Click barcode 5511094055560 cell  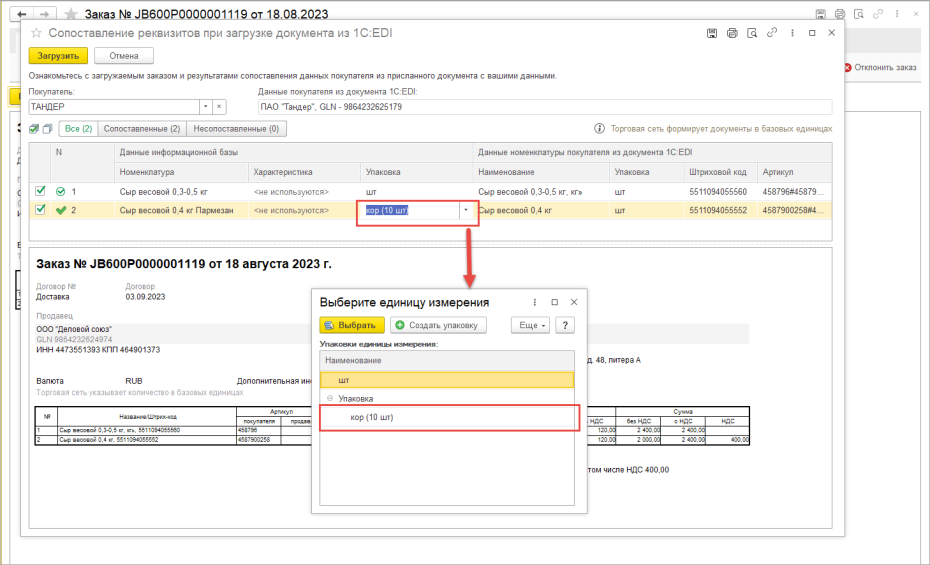pyautogui.click(x=720, y=191)
